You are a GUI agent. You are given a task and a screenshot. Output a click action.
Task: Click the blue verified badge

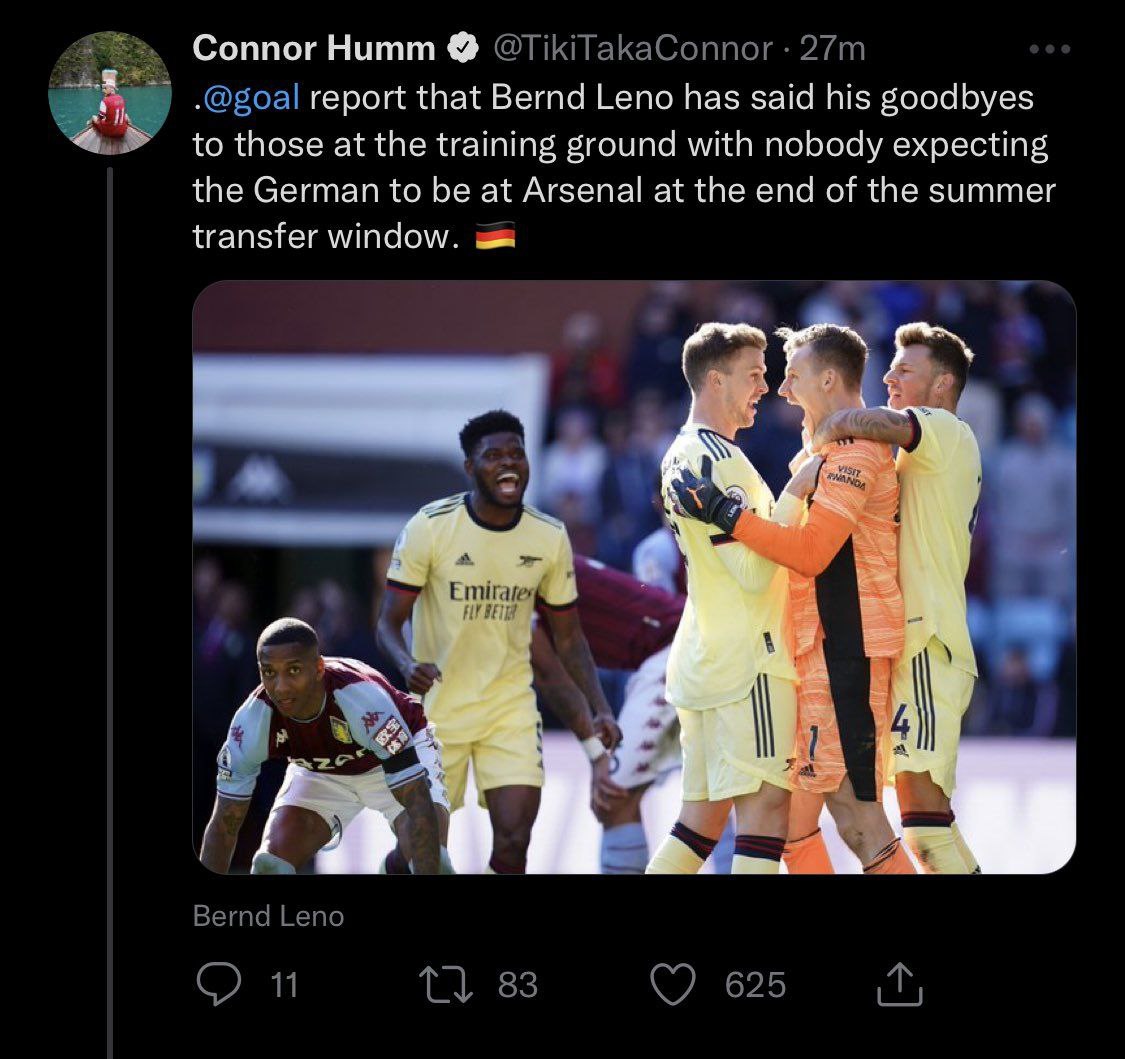(x=461, y=48)
